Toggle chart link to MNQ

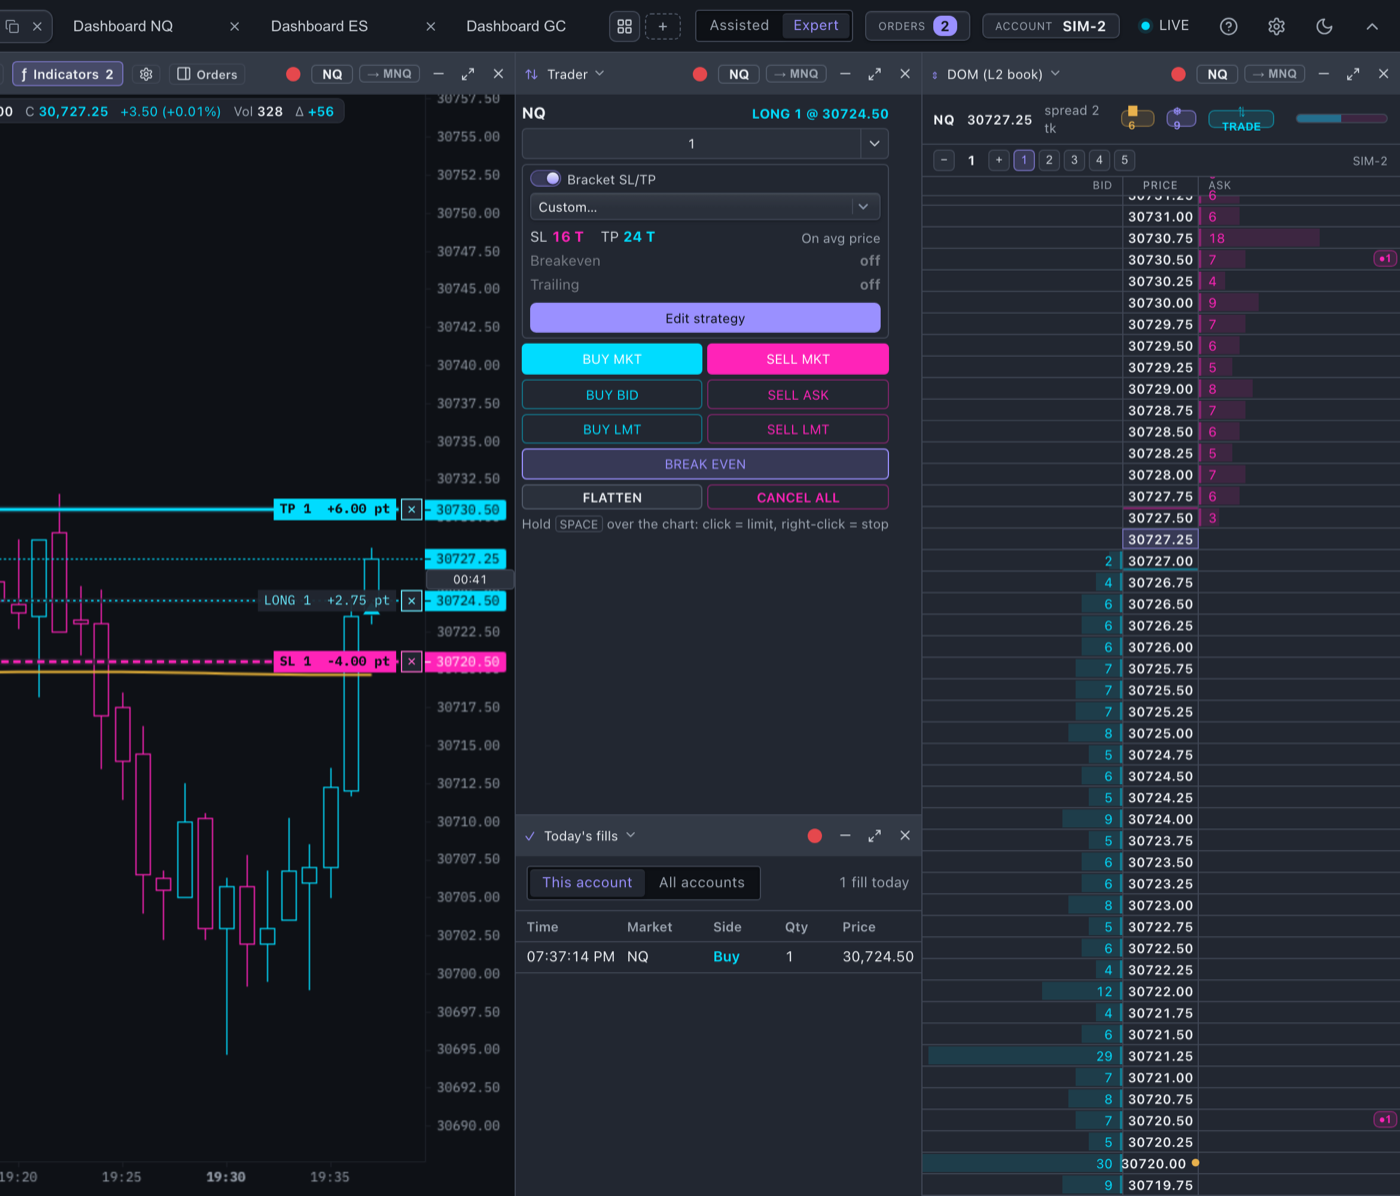(x=389, y=74)
